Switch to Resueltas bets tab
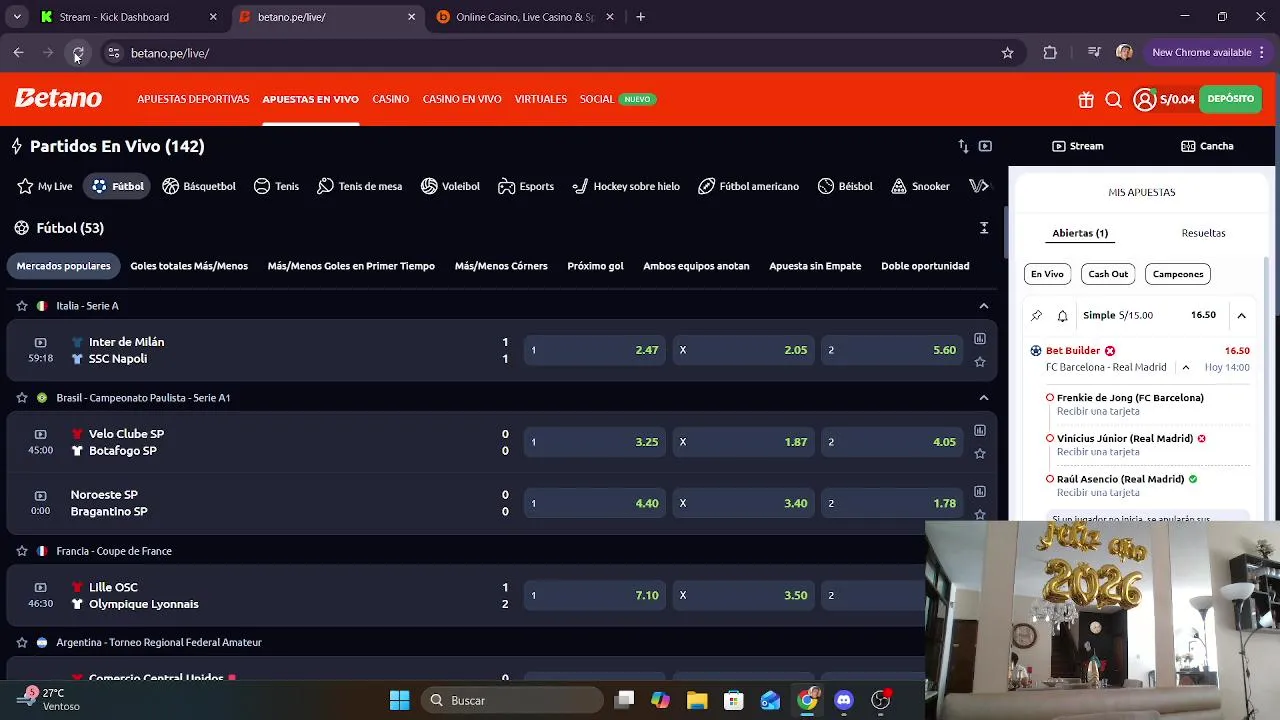The height and width of the screenshot is (720, 1280). [x=1203, y=233]
